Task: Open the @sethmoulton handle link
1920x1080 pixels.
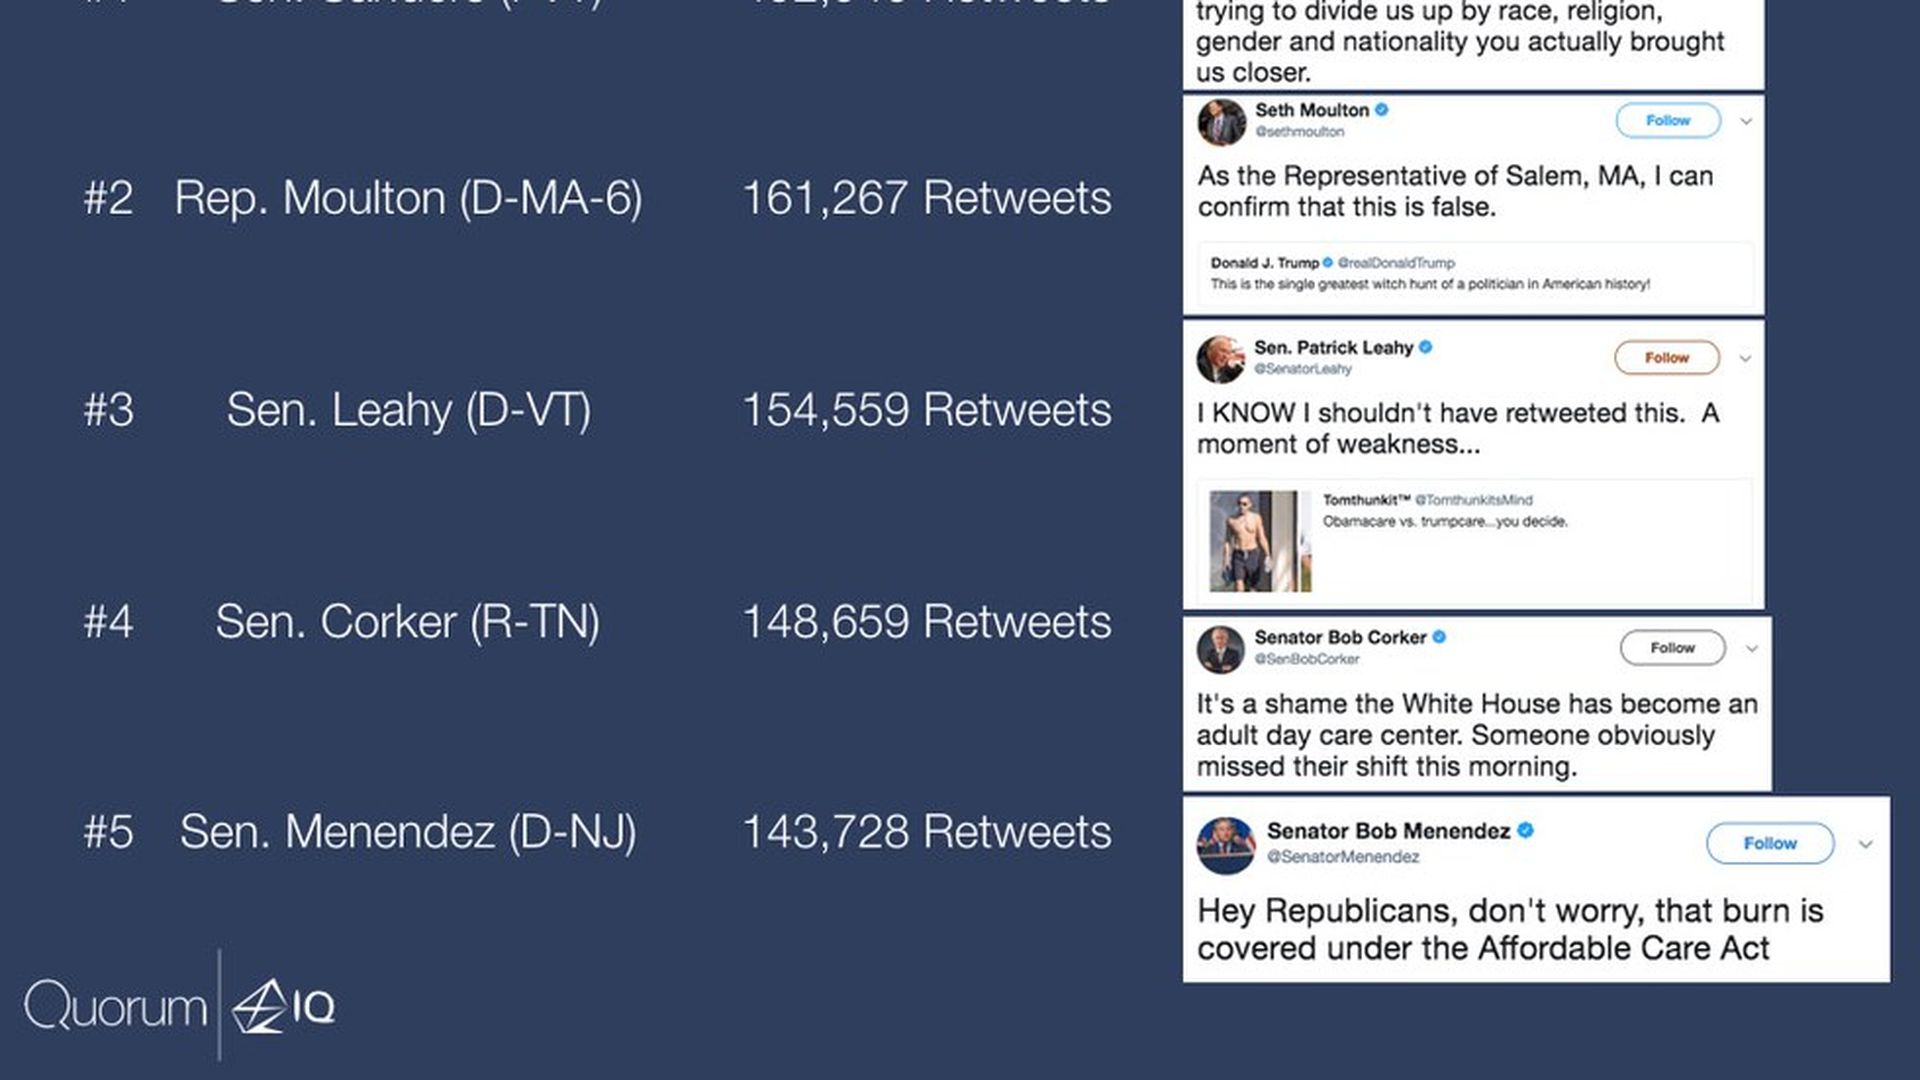Action: coord(1300,132)
